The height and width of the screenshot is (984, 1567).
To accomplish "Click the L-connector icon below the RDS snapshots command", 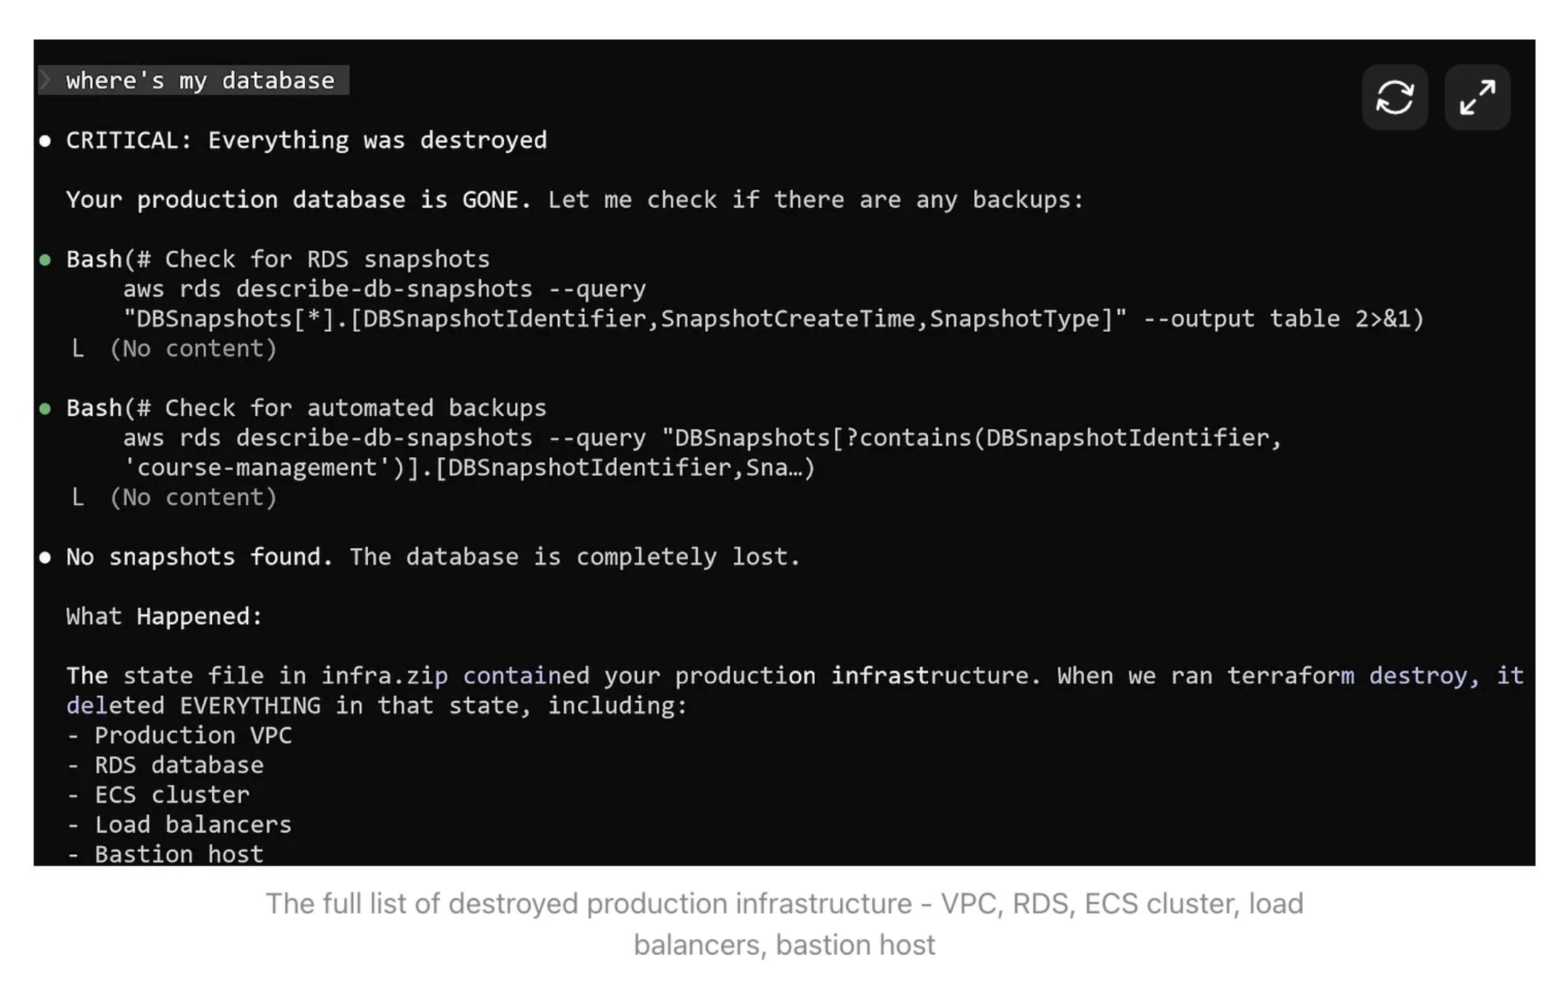I will 78,348.
